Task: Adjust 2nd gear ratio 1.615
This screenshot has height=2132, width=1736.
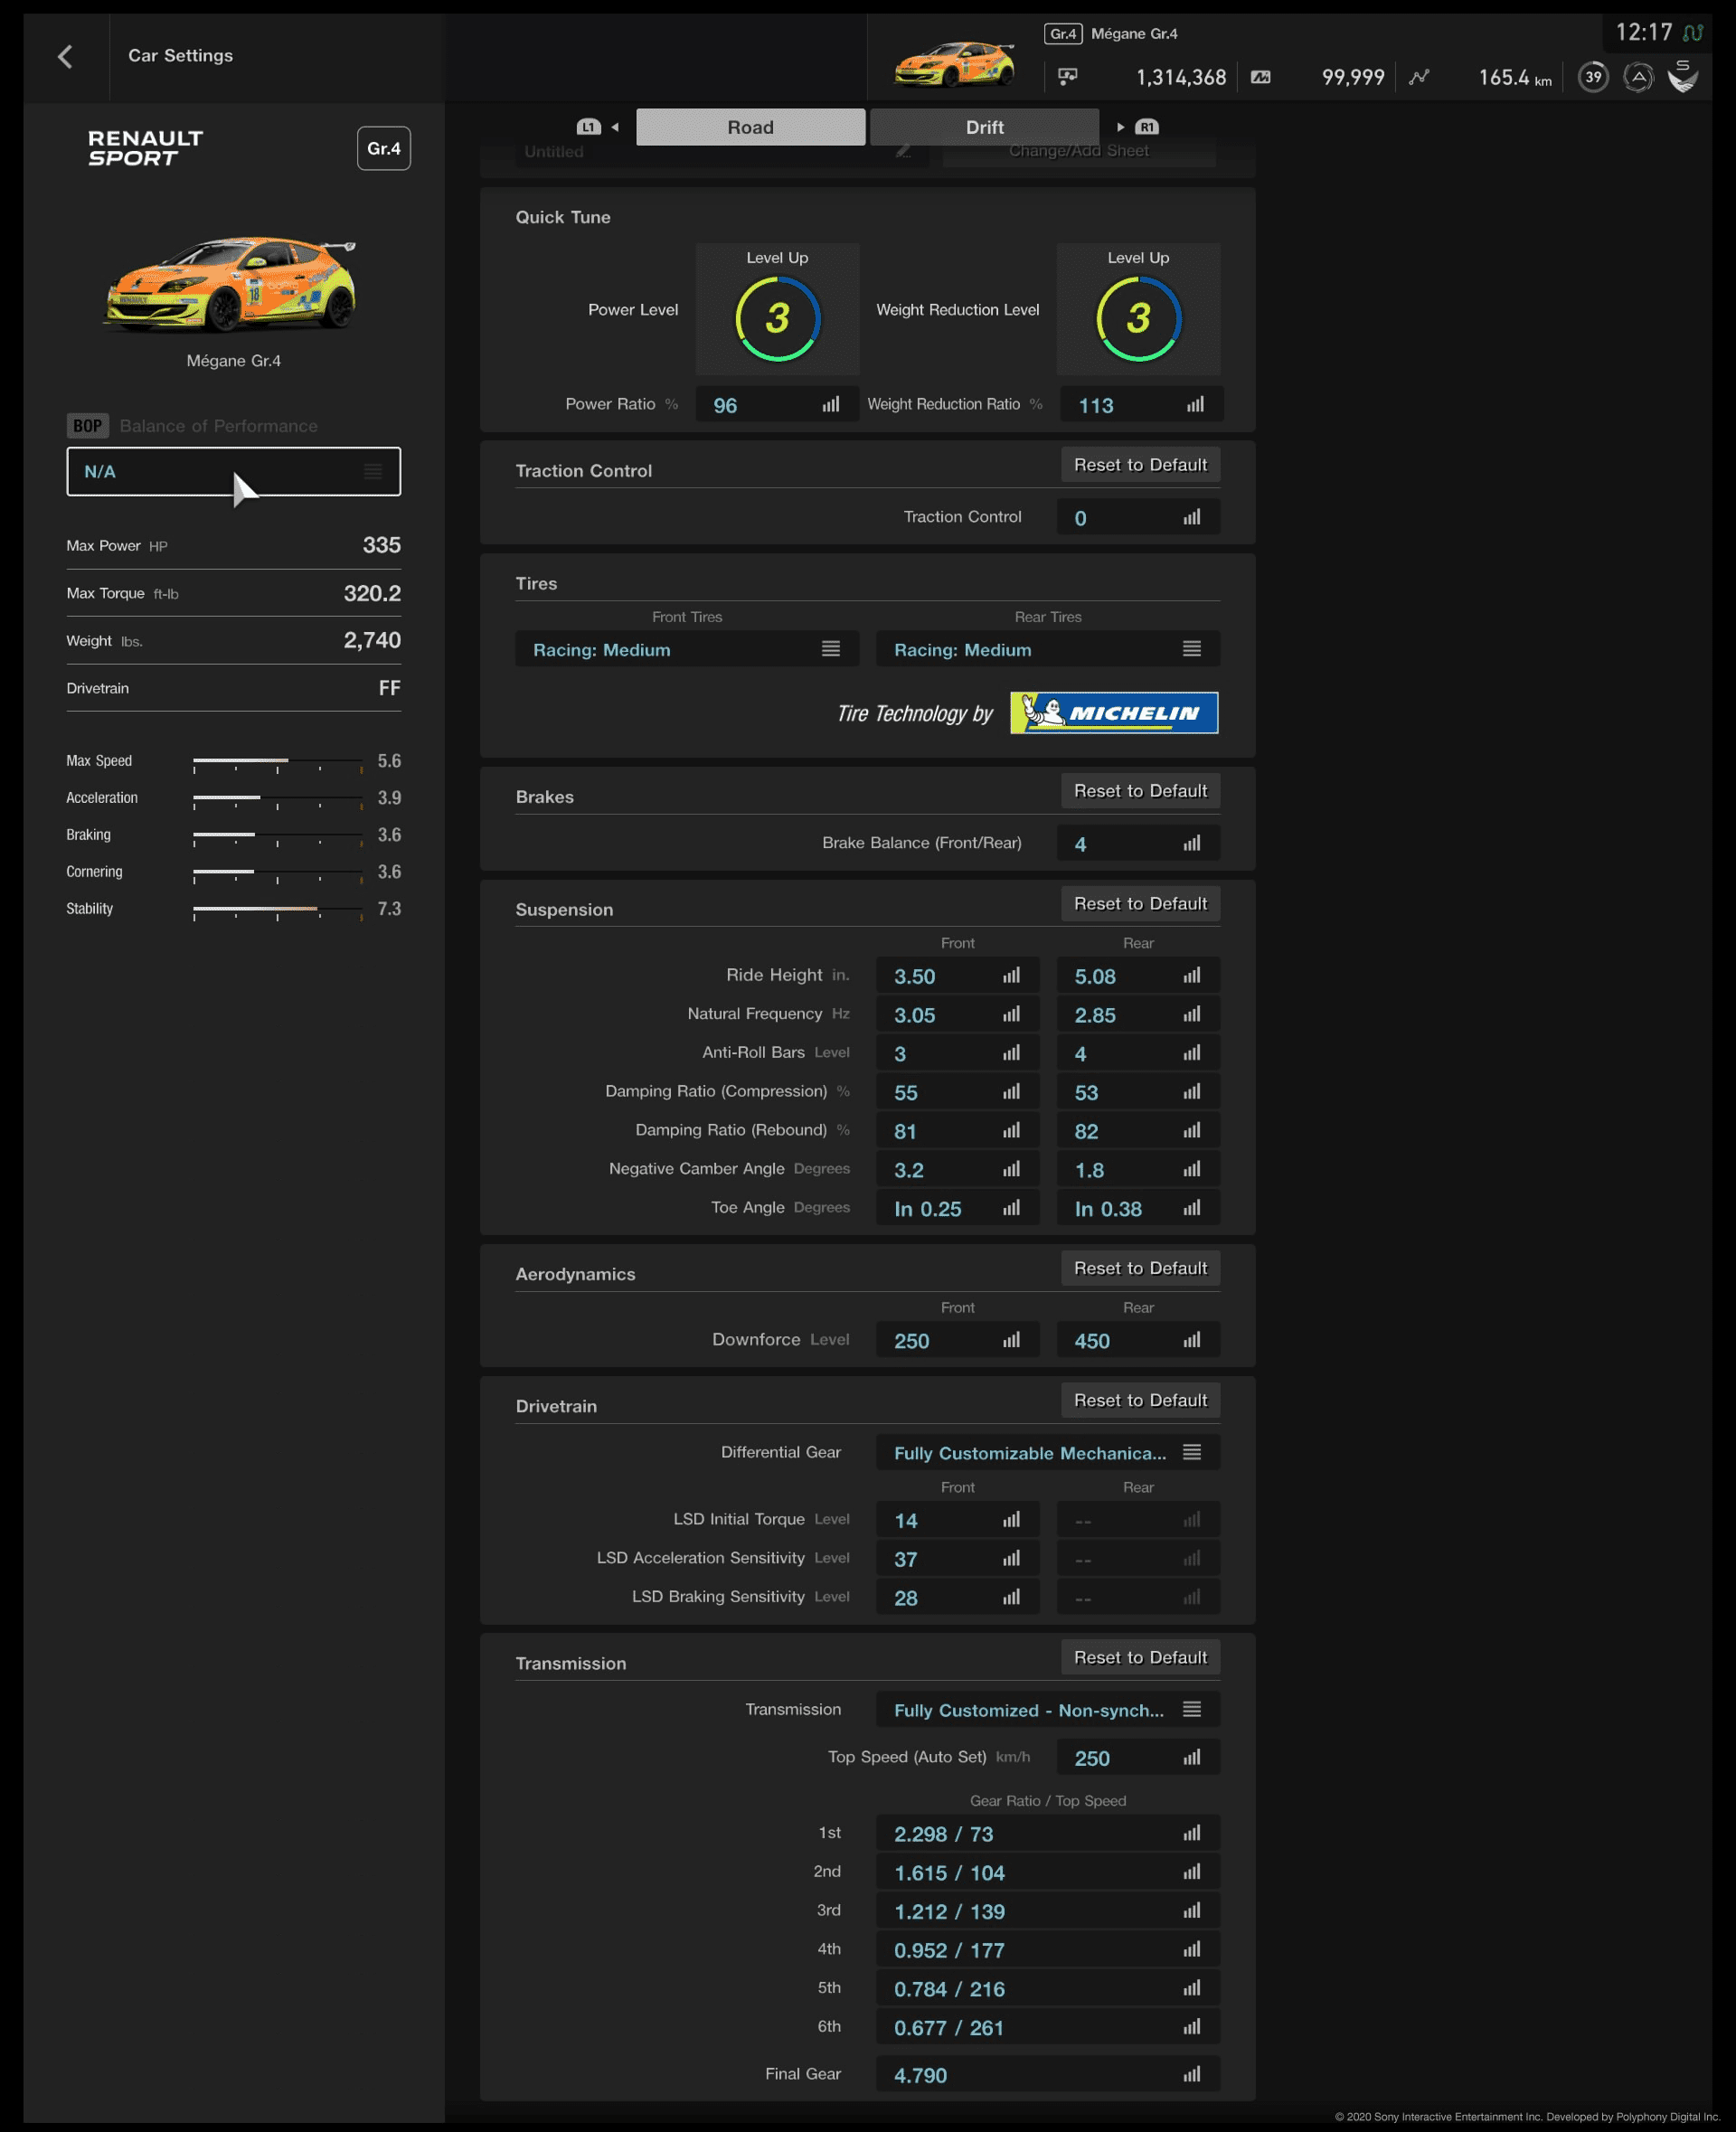Action: 1048,1872
